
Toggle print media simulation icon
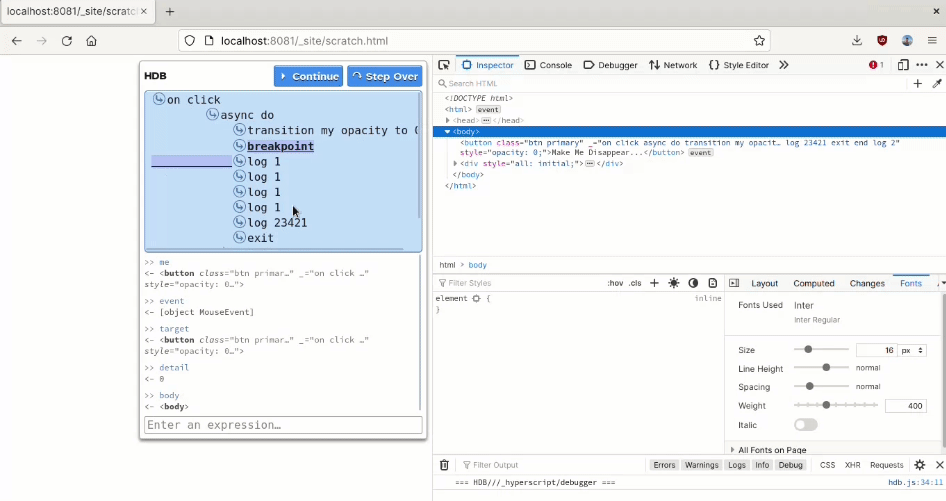tap(713, 283)
